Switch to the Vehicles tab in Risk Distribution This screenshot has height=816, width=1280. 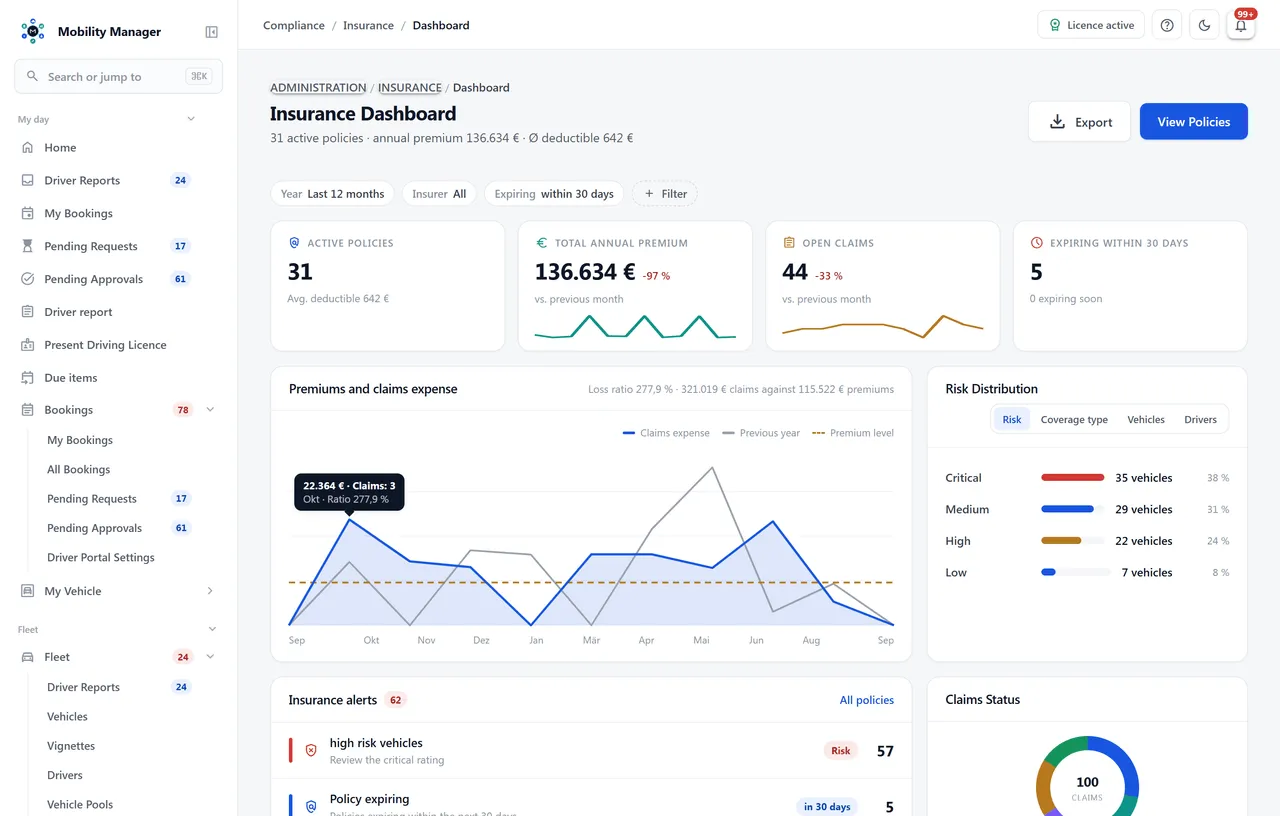click(x=1146, y=419)
